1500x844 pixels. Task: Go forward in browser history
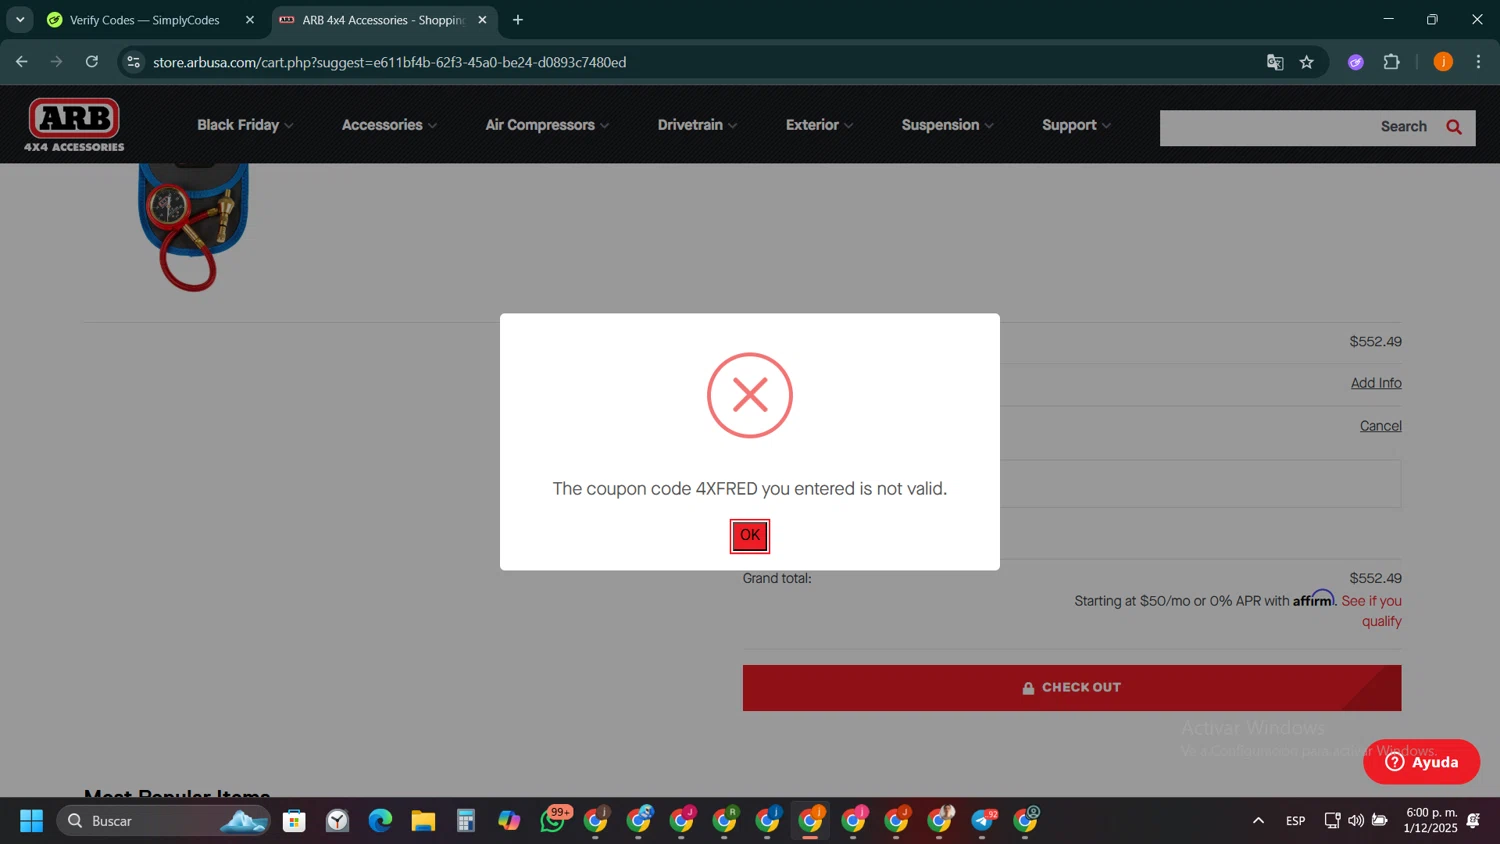tap(57, 62)
